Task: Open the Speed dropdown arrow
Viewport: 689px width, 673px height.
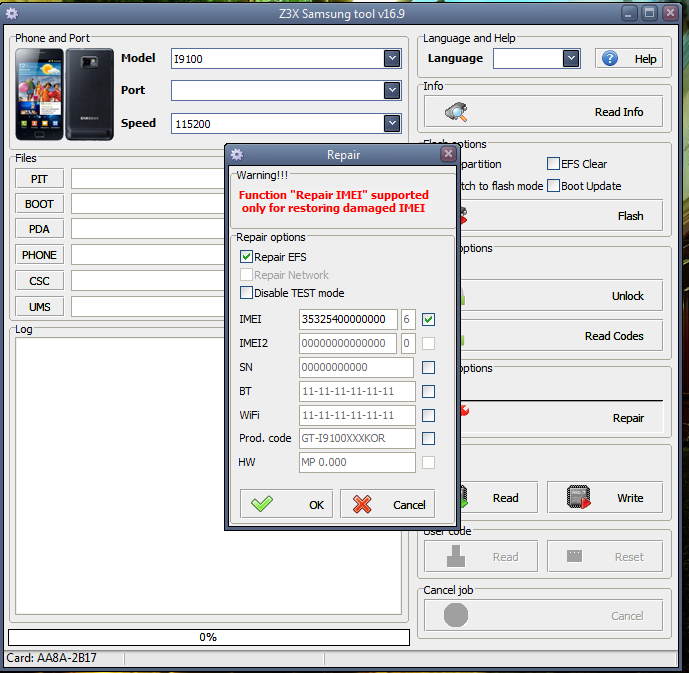Action: pyautogui.click(x=392, y=123)
